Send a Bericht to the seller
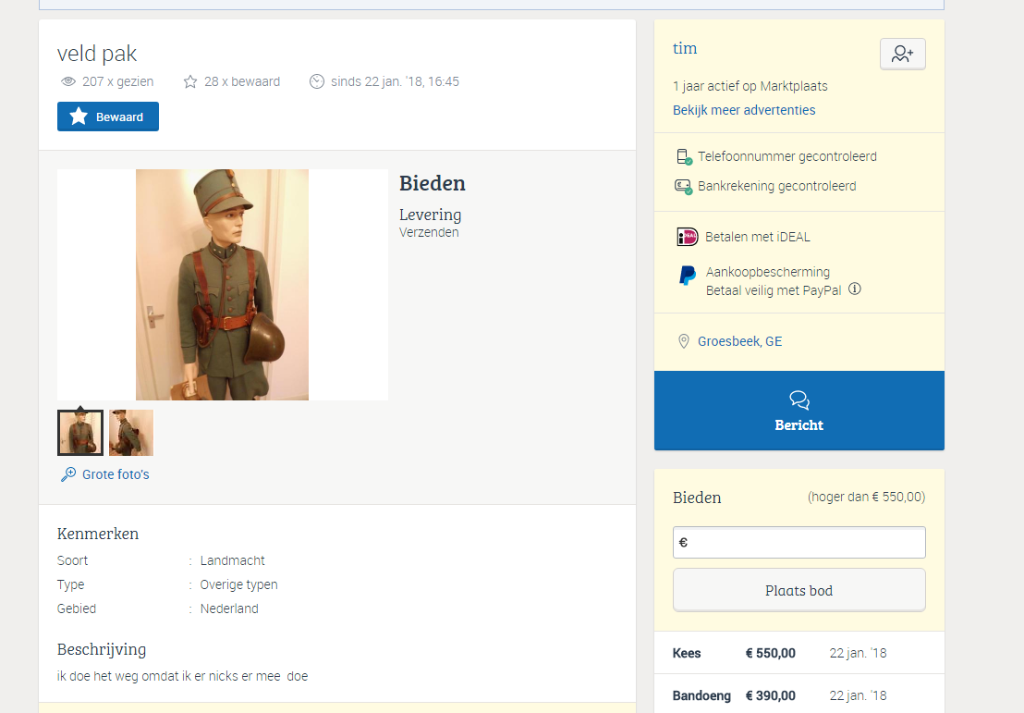This screenshot has width=1024, height=713. (x=799, y=411)
